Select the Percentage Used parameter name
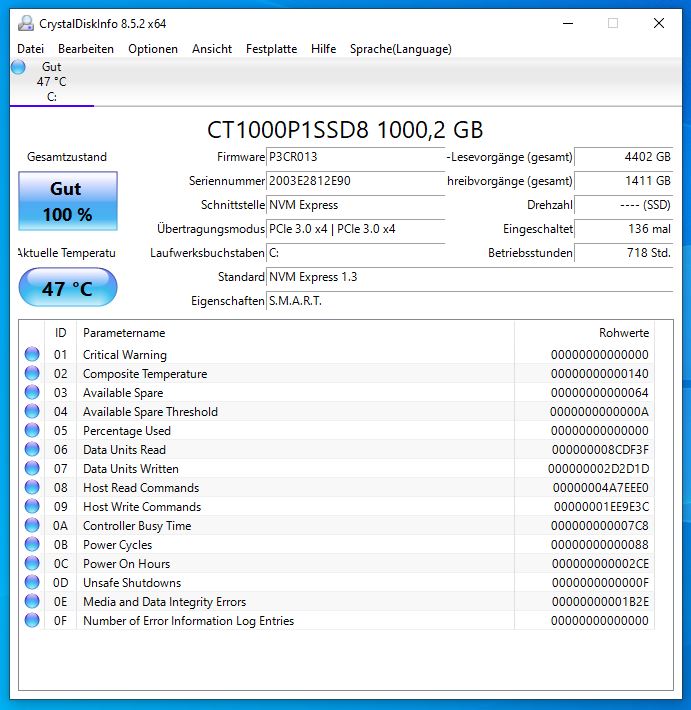Image resolution: width=691 pixels, height=710 pixels. [127, 431]
